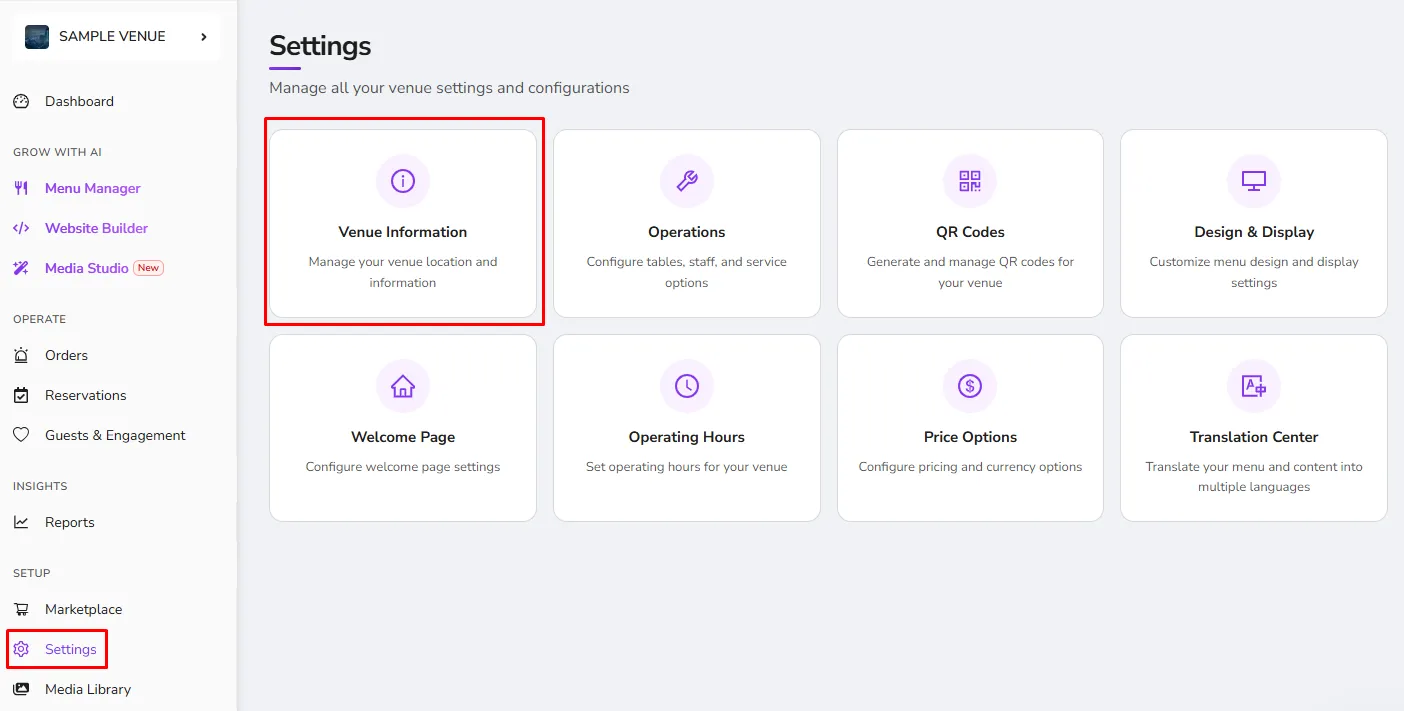This screenshot has height=711, width=1404.
Task: Click the Welcome Page house icon
Action: [403, 386]
